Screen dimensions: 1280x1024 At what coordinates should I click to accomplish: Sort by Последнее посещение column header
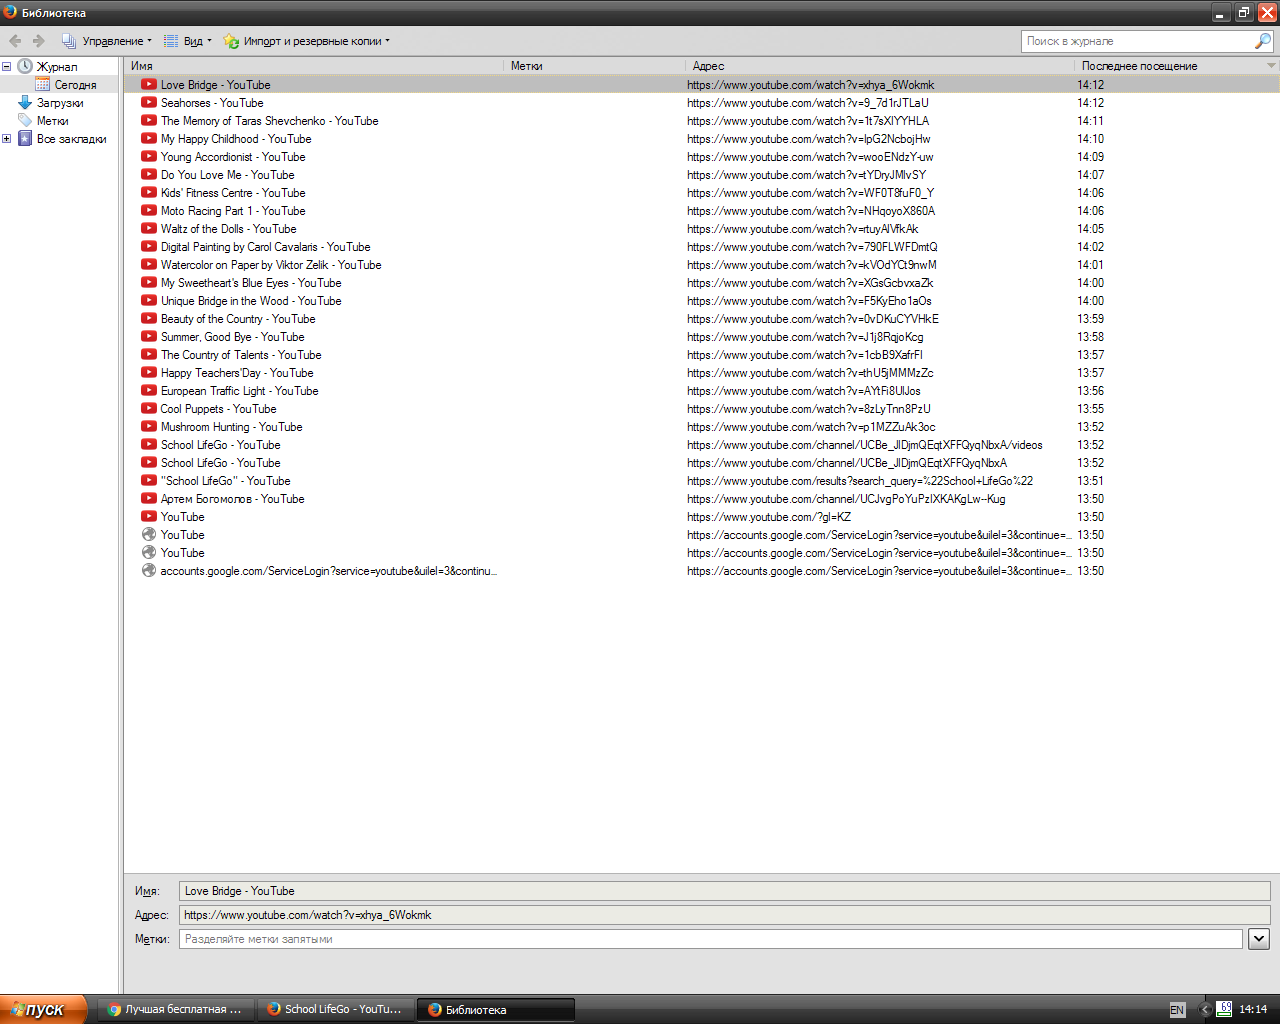point(1169,66)
